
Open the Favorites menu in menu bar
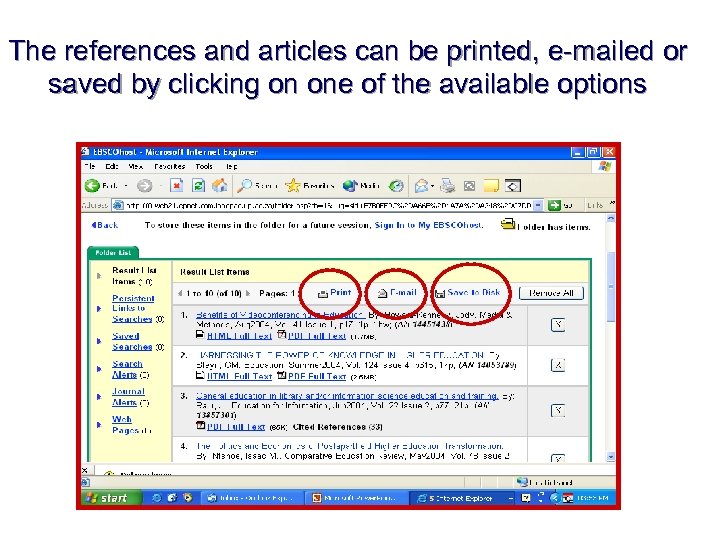(169, 166)
